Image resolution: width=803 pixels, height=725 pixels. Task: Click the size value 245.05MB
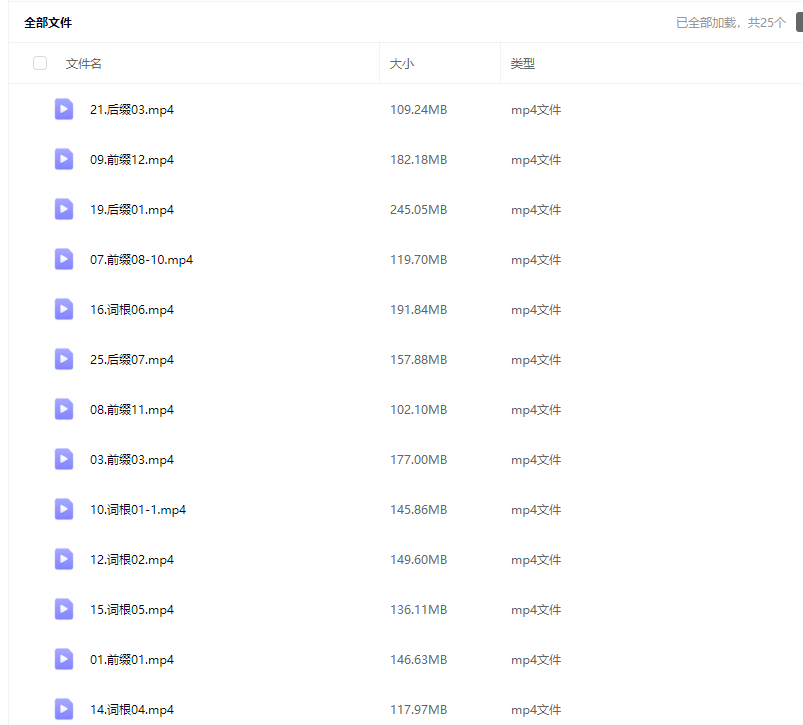pos(418,210)
